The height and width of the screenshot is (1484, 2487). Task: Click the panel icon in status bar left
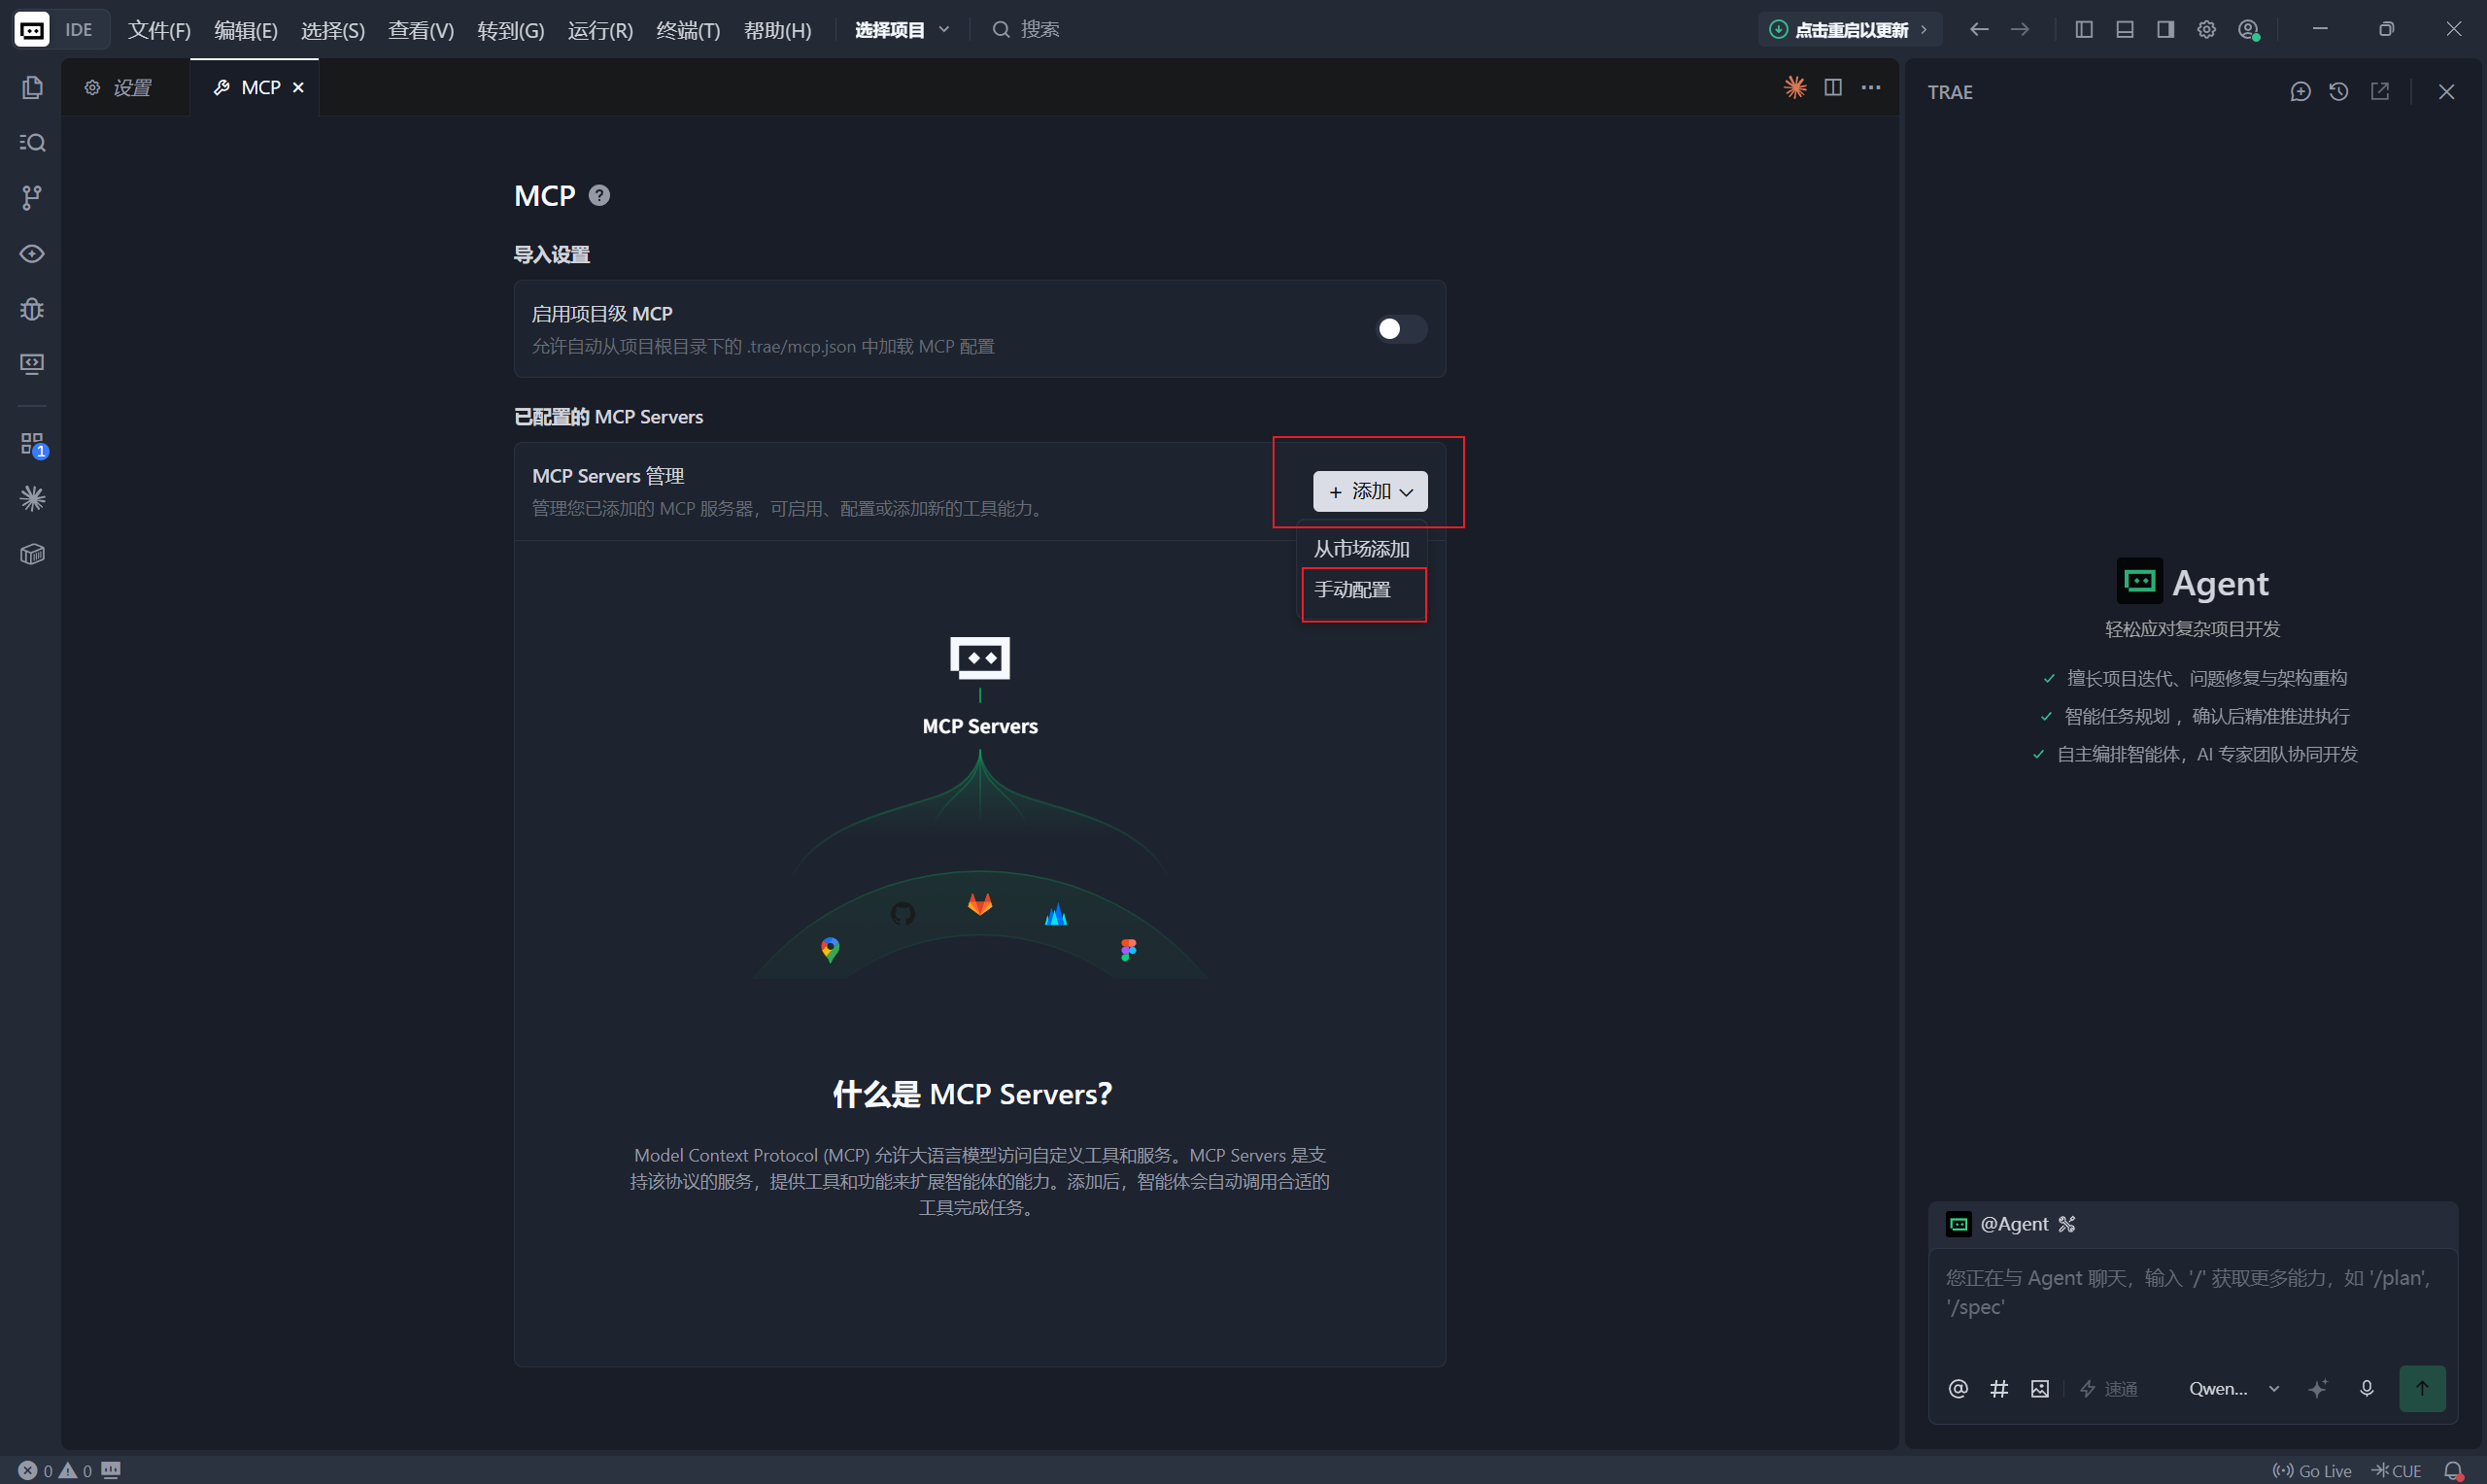coord(111,1470)
